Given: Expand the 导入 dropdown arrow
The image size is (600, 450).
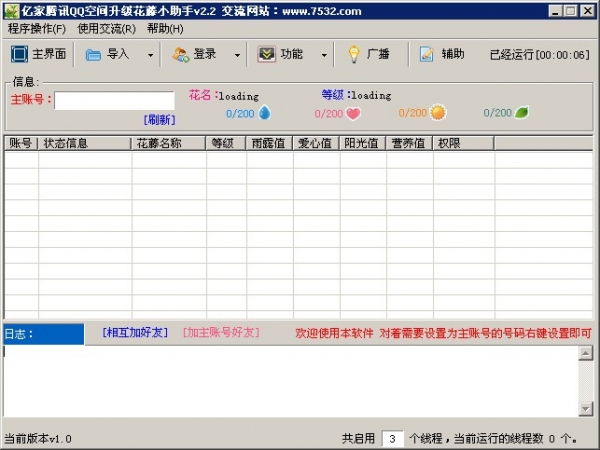Looking at the screenshot, I should click(150, 55).
